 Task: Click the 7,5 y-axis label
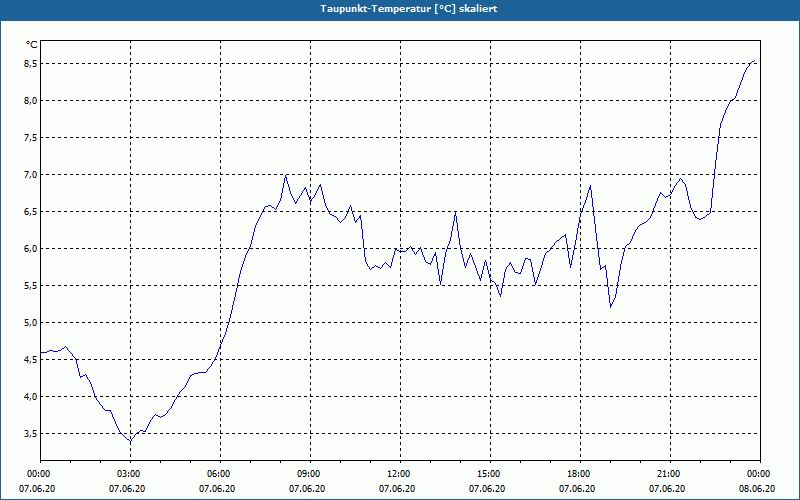31,138
